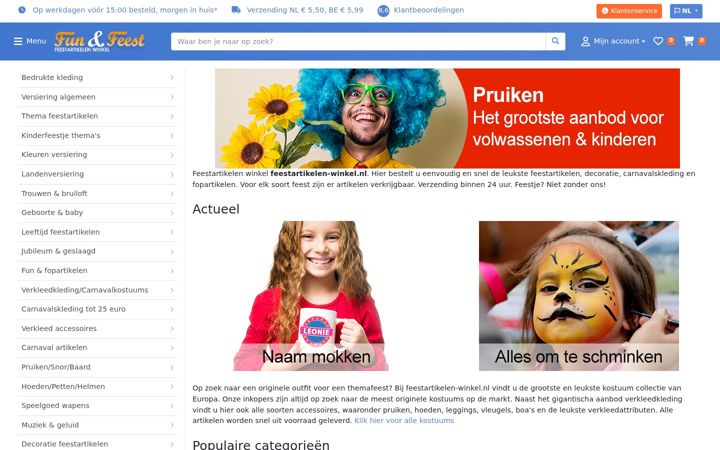The image size is (720, 450).
Task: Open Klantbeoordelingen link
Action: (428, 10)
